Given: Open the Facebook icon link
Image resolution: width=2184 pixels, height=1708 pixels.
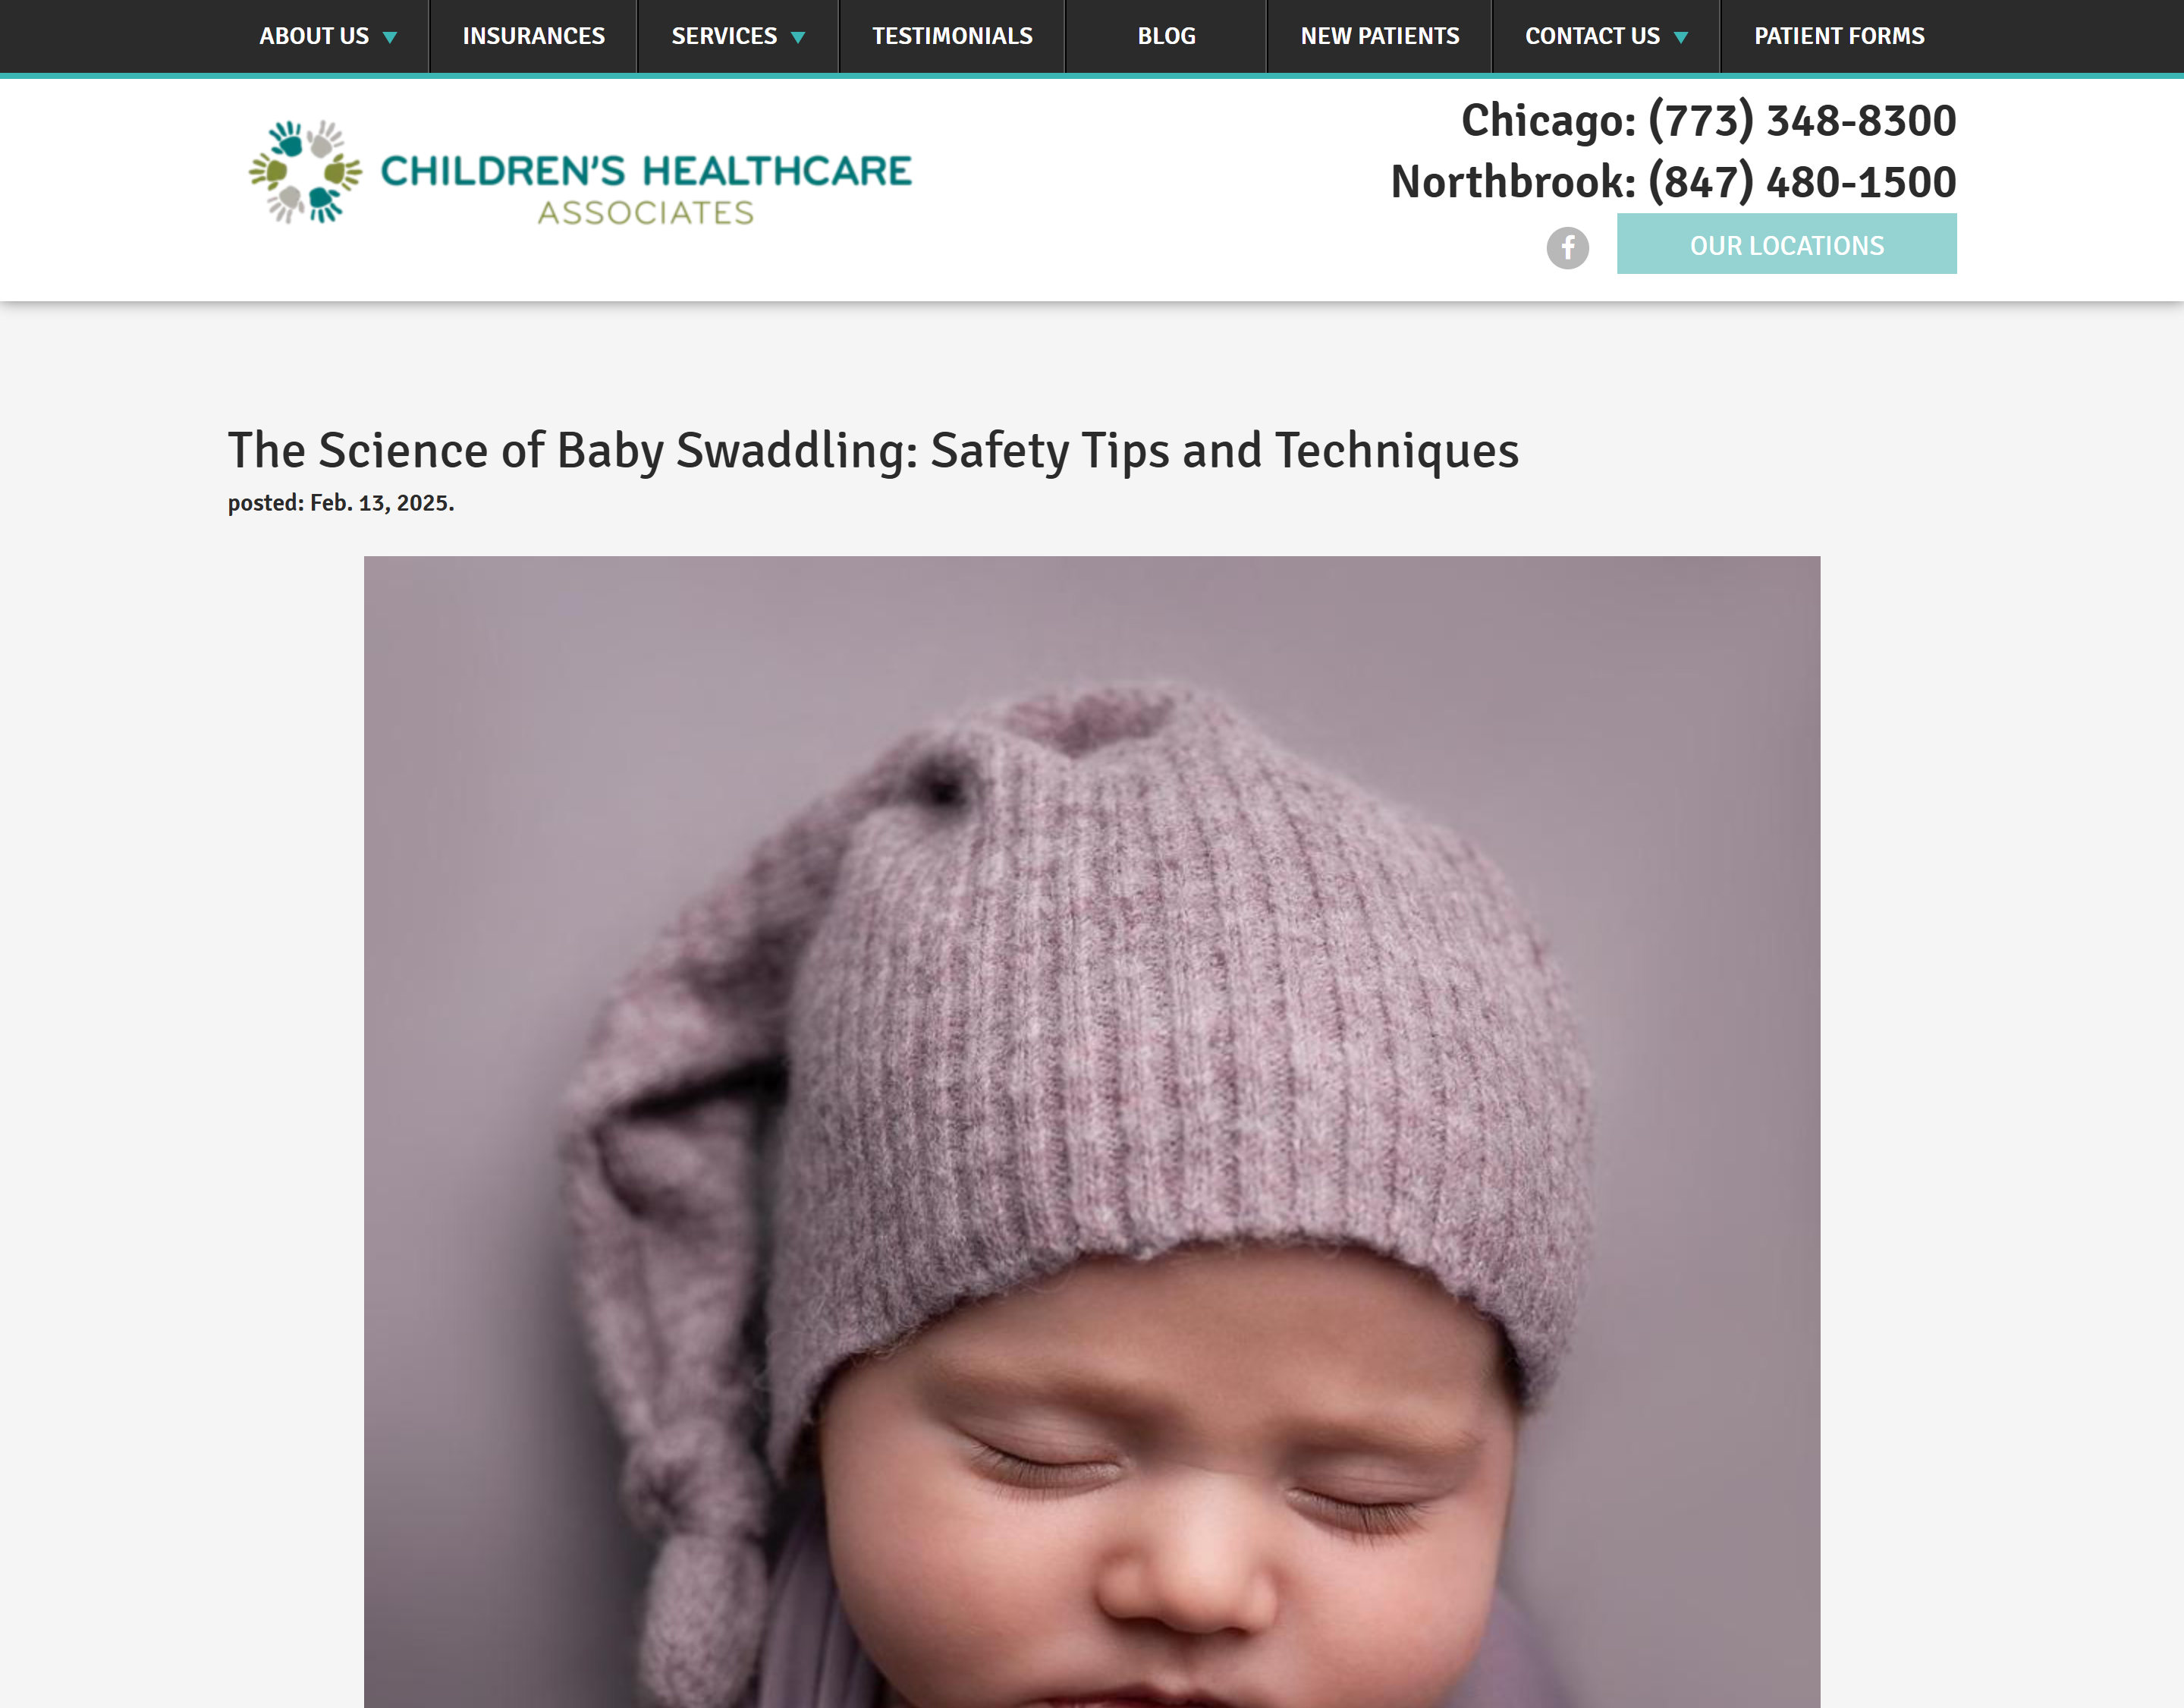Looking at the screenshot, I should (1567, 247).
